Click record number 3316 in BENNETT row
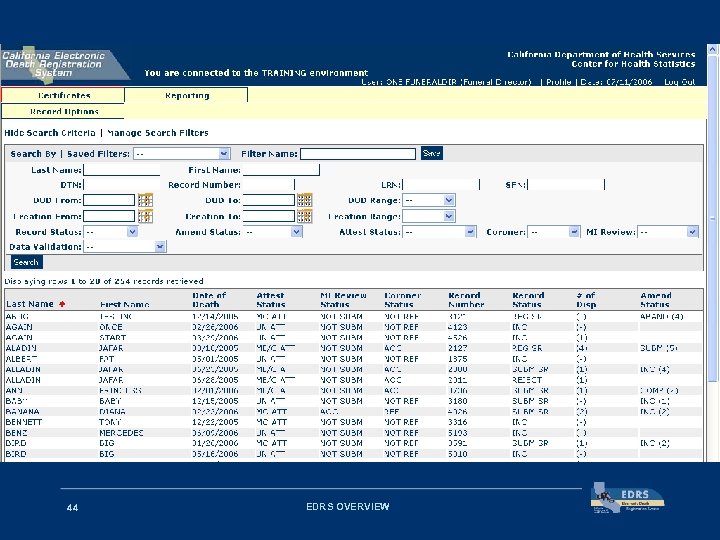Screen dimensions: 720x540 [x=458, y=422]
